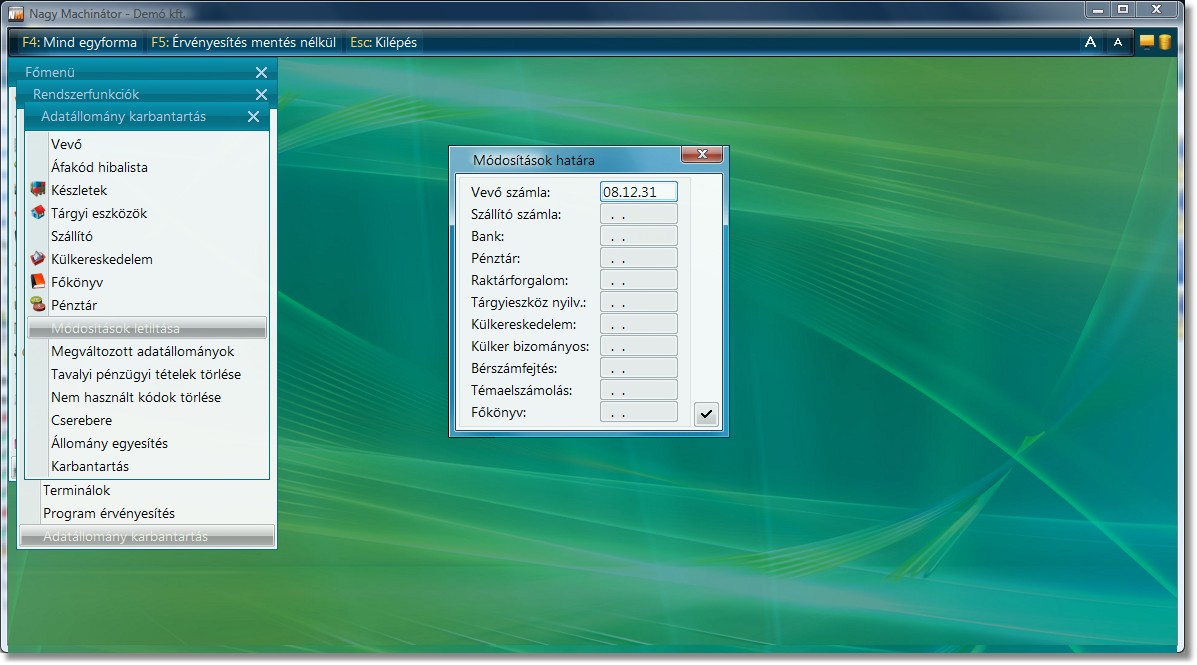Screen dimensions: 1197x665
Task: Click the larger font size A icon
Action: click(x=1090, y=42)
